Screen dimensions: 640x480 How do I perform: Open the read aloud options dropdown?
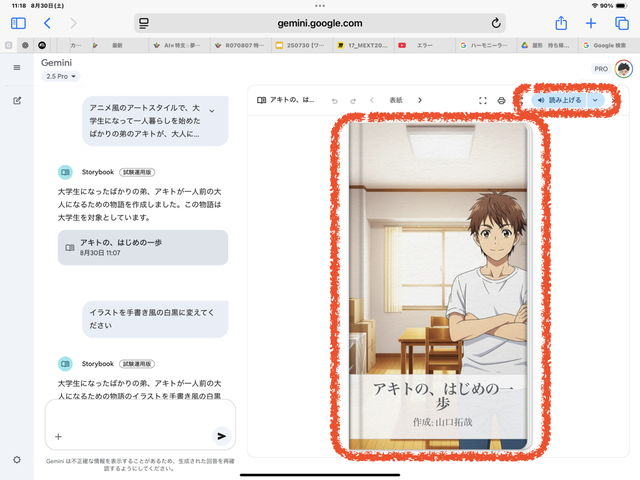tap(596, 100)
